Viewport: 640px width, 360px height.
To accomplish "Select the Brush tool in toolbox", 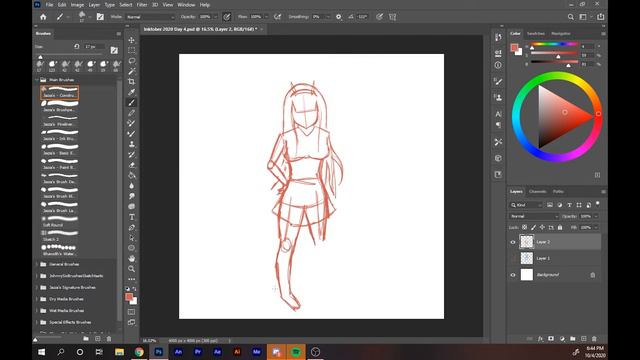I will [131, 102].
